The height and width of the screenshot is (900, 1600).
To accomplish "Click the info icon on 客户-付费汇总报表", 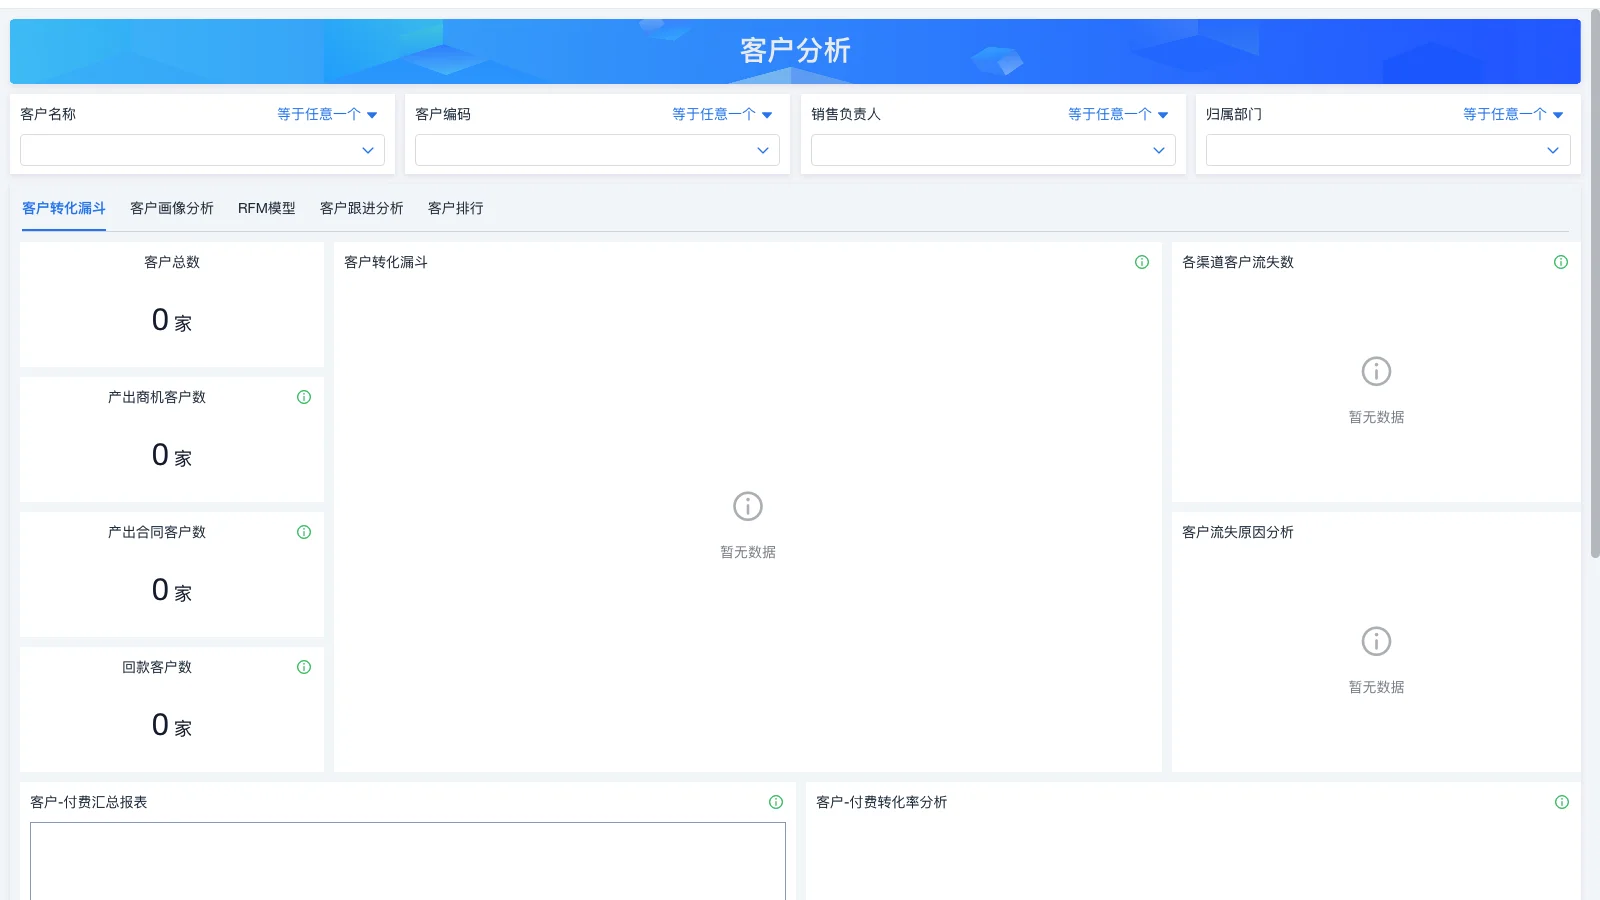I will point(775,801).
